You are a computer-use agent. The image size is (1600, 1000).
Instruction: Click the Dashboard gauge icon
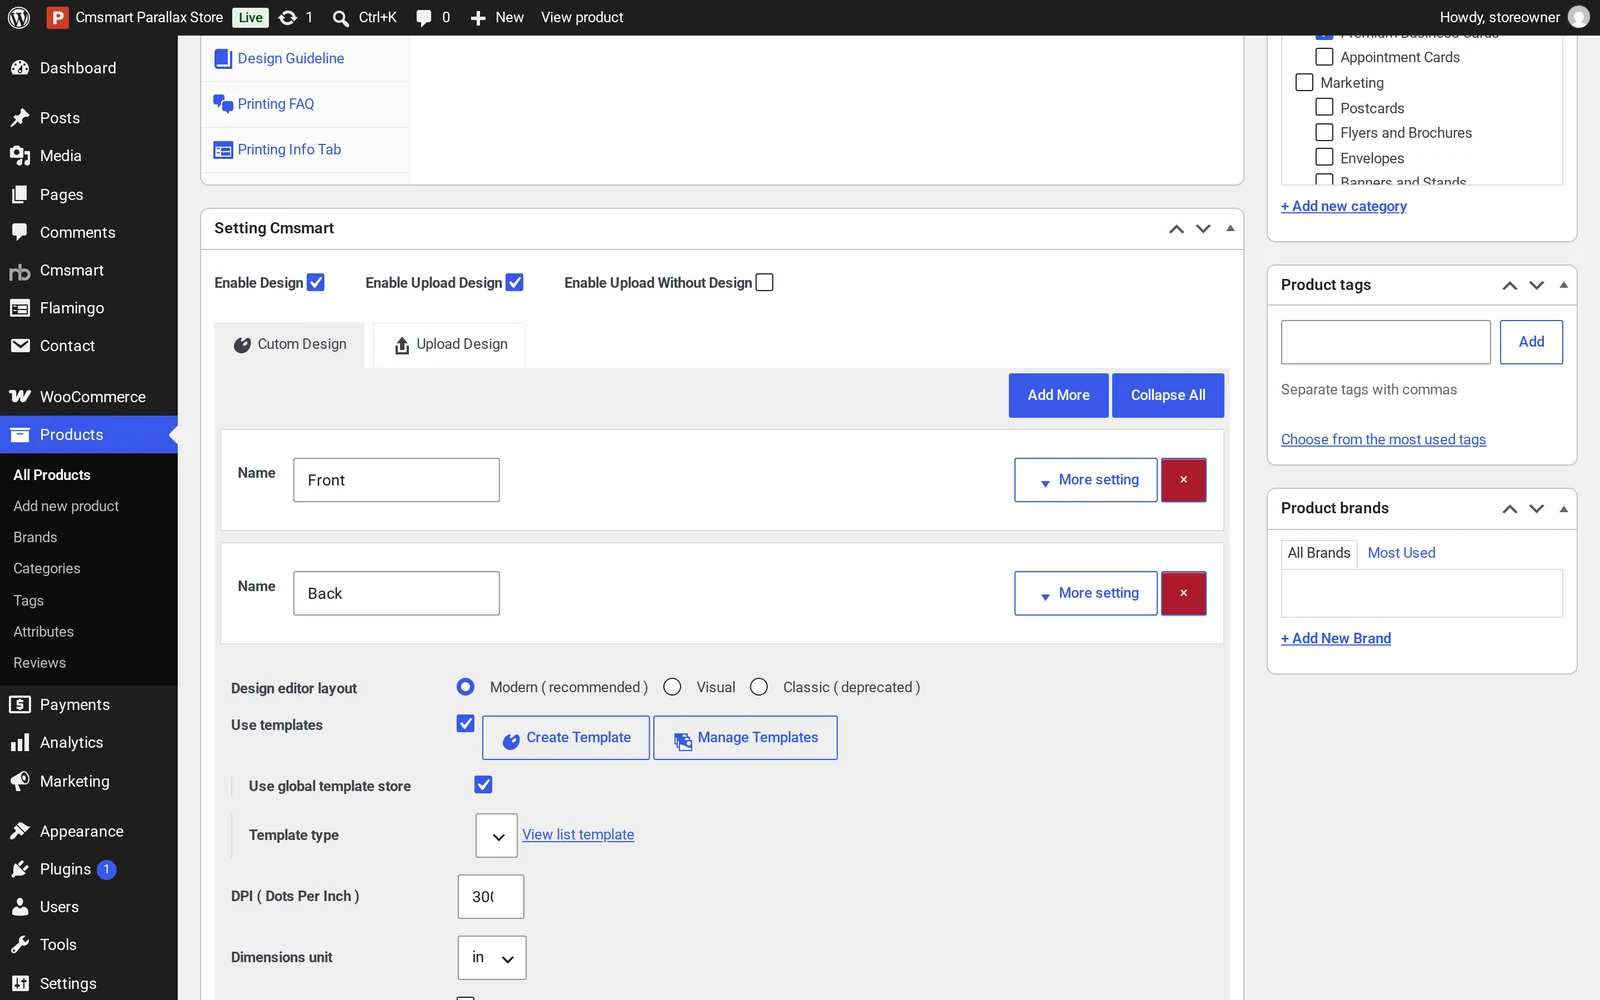pos(20,68)
